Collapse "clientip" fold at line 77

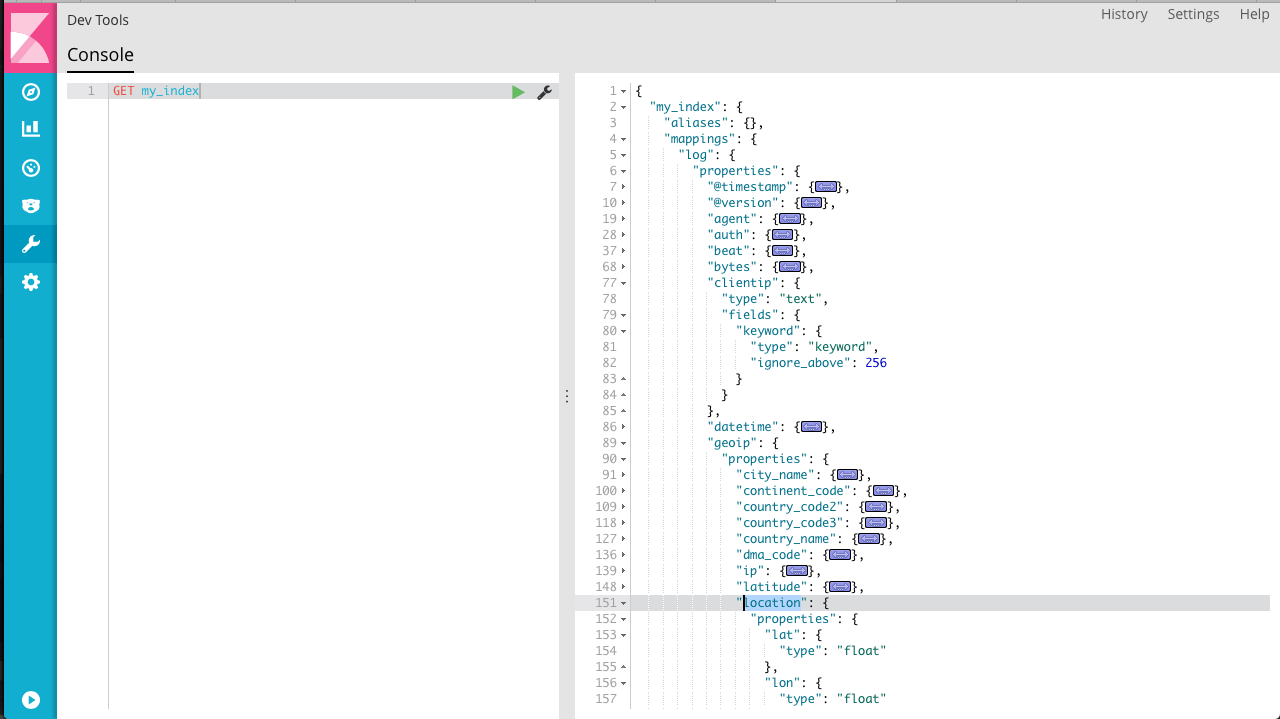pos(624,283)
